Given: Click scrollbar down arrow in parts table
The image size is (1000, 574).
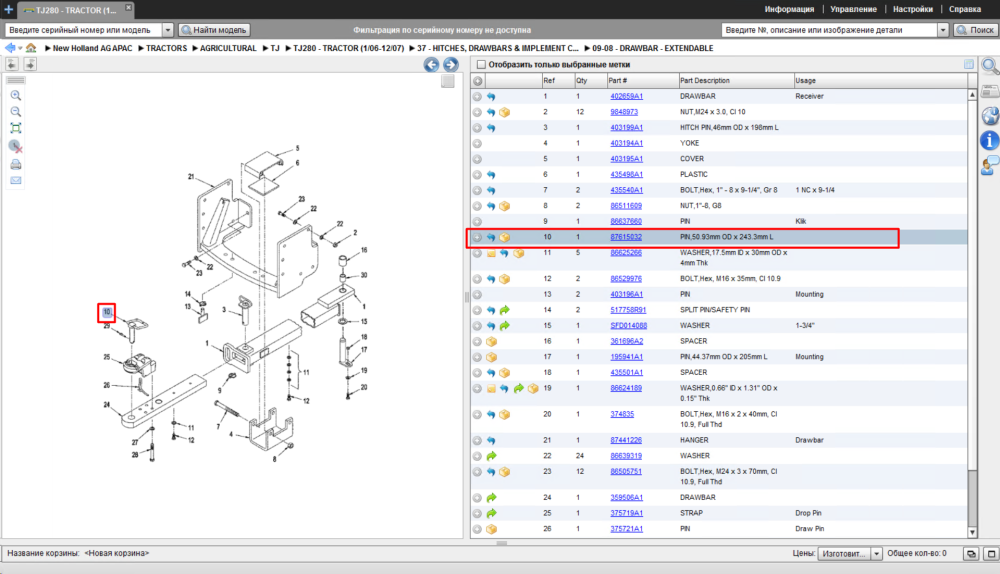Looking at the screenshot, I should pos(972,532).
